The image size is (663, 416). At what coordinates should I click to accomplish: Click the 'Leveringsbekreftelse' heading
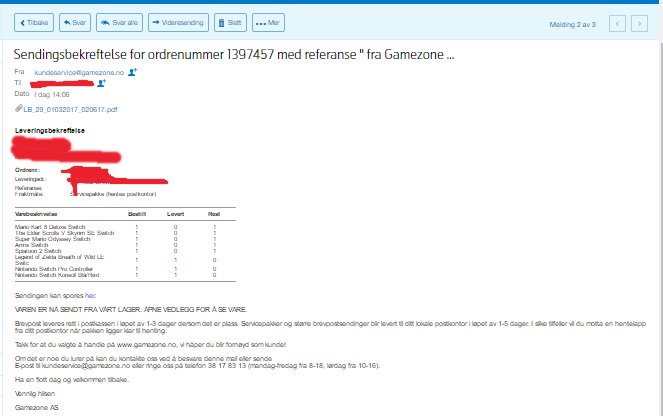click(x=50, y=131)
